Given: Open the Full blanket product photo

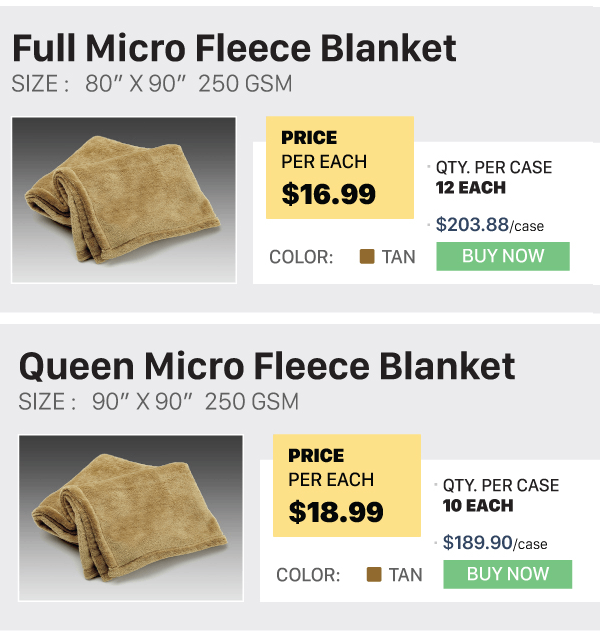Looking at the screenshot, I should (124, 200).
